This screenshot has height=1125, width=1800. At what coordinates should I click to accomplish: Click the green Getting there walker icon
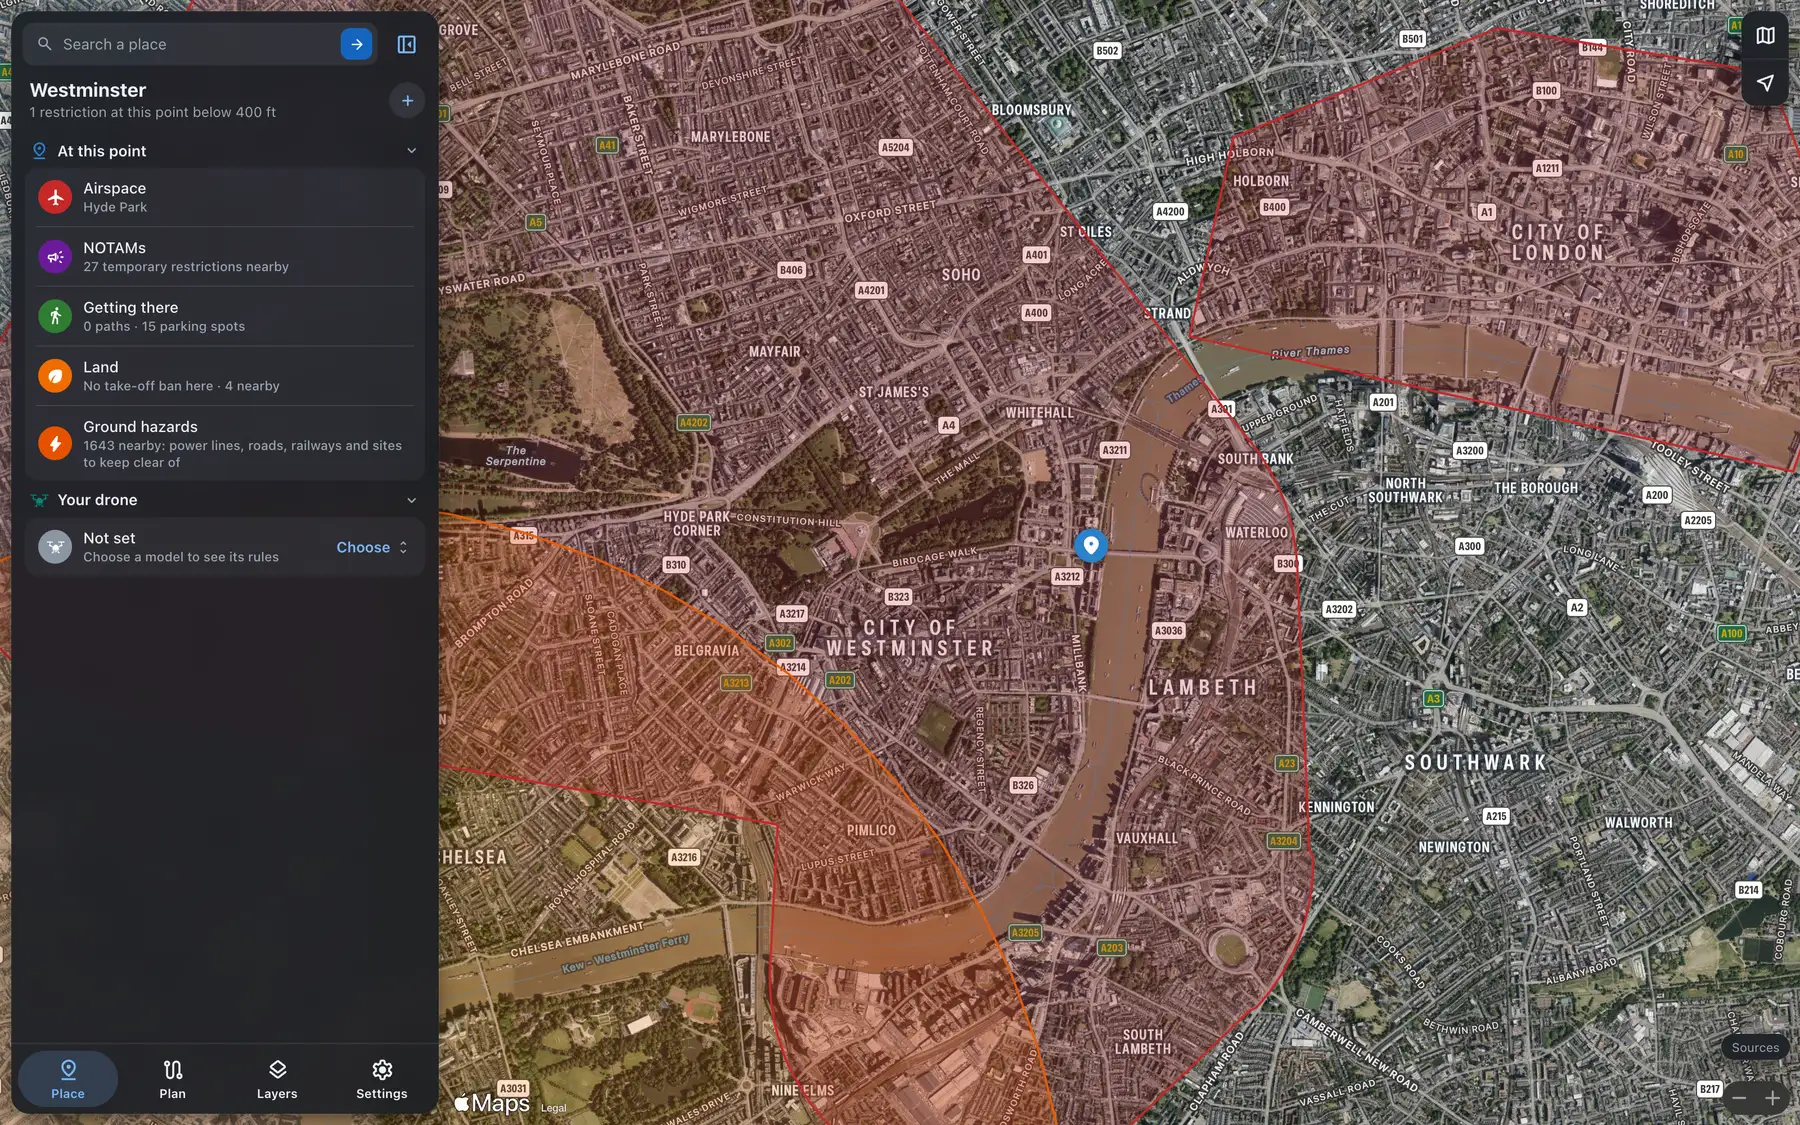(55, 316)
